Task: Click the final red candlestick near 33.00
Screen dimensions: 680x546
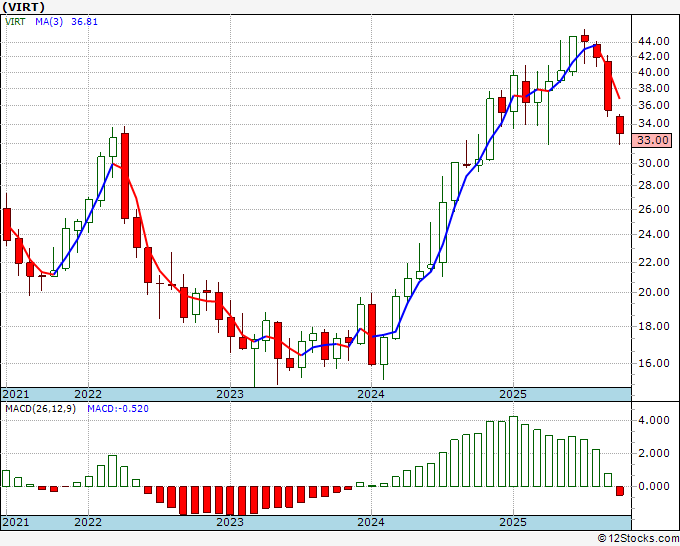Action: click(x=620, y=125)
